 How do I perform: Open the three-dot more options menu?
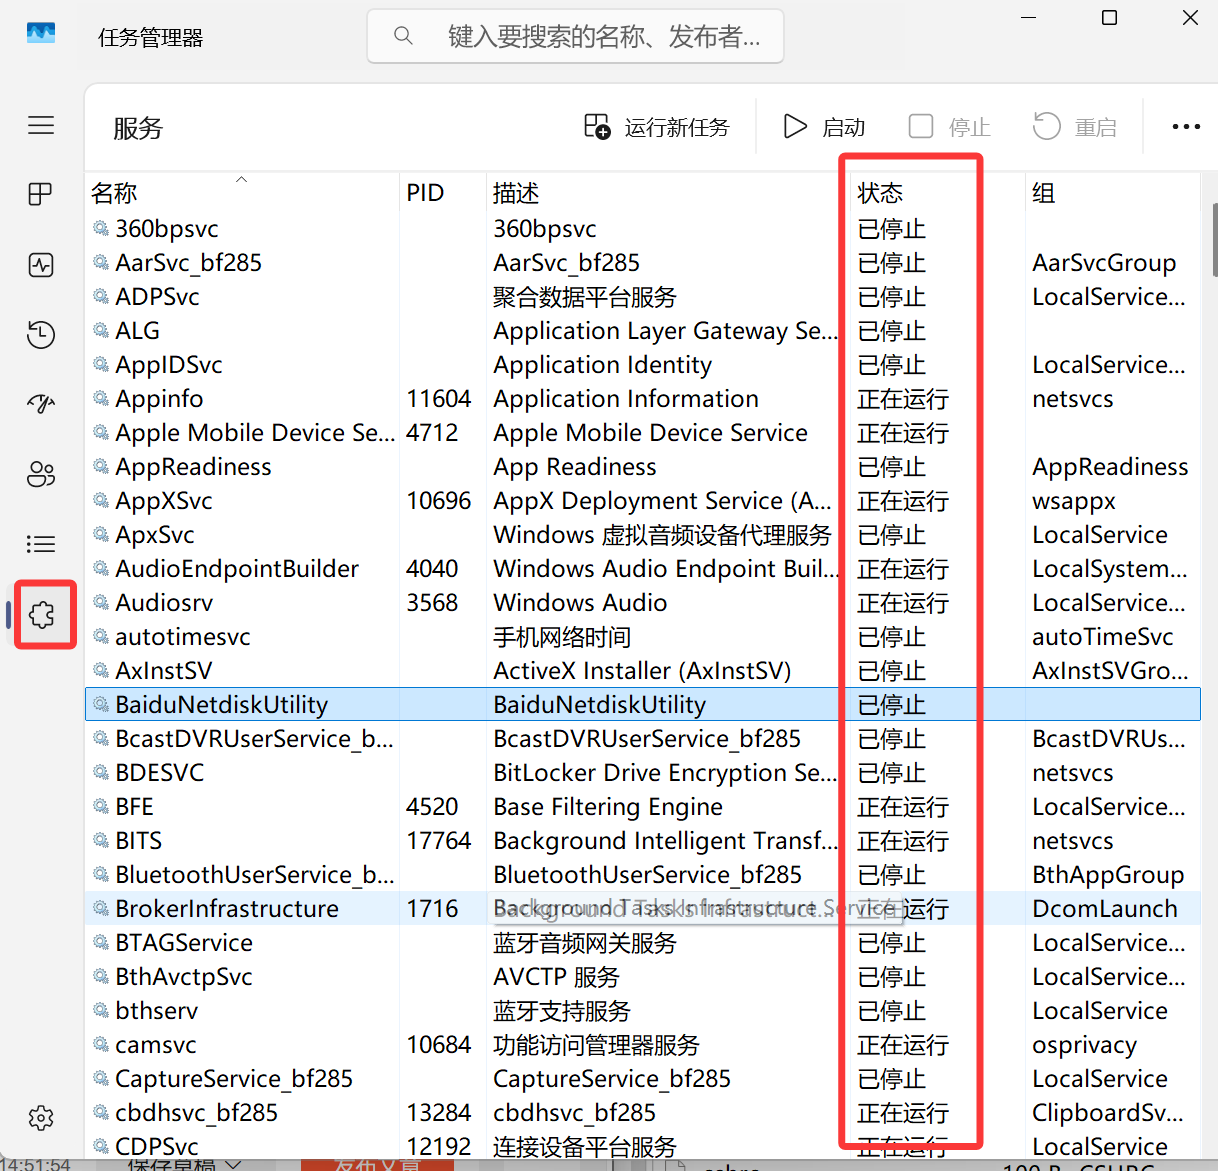point(1186,127)
